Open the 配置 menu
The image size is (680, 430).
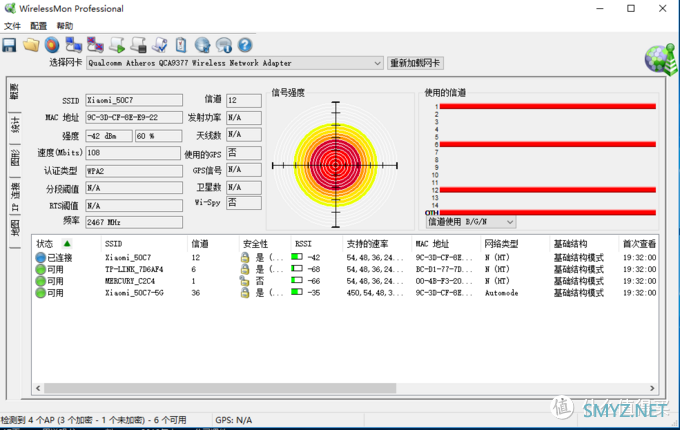click(39, 26)
